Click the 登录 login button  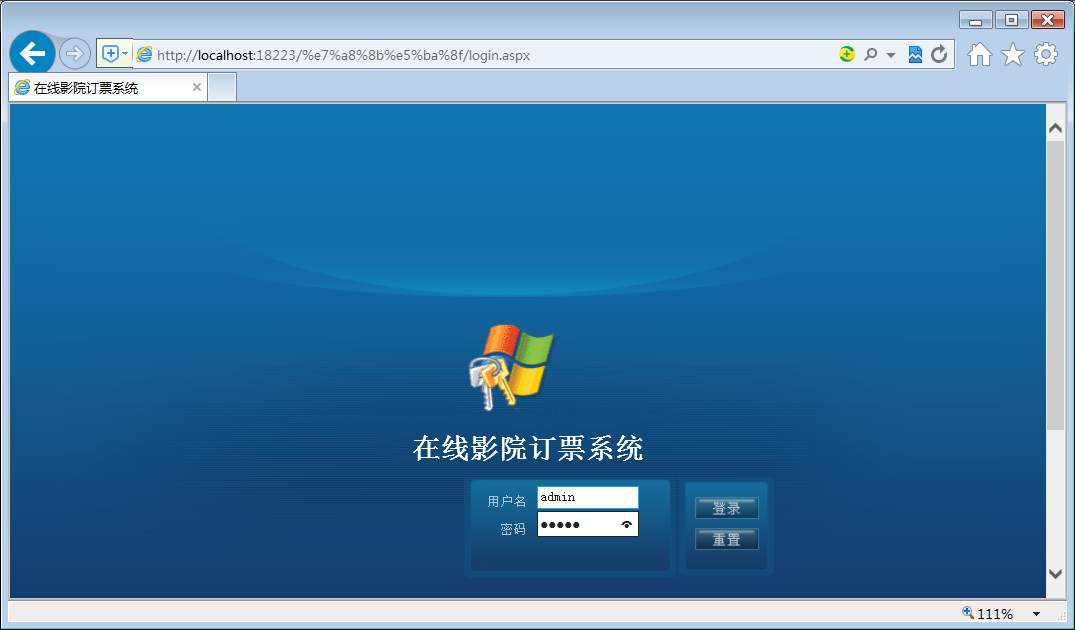(727, 509)
